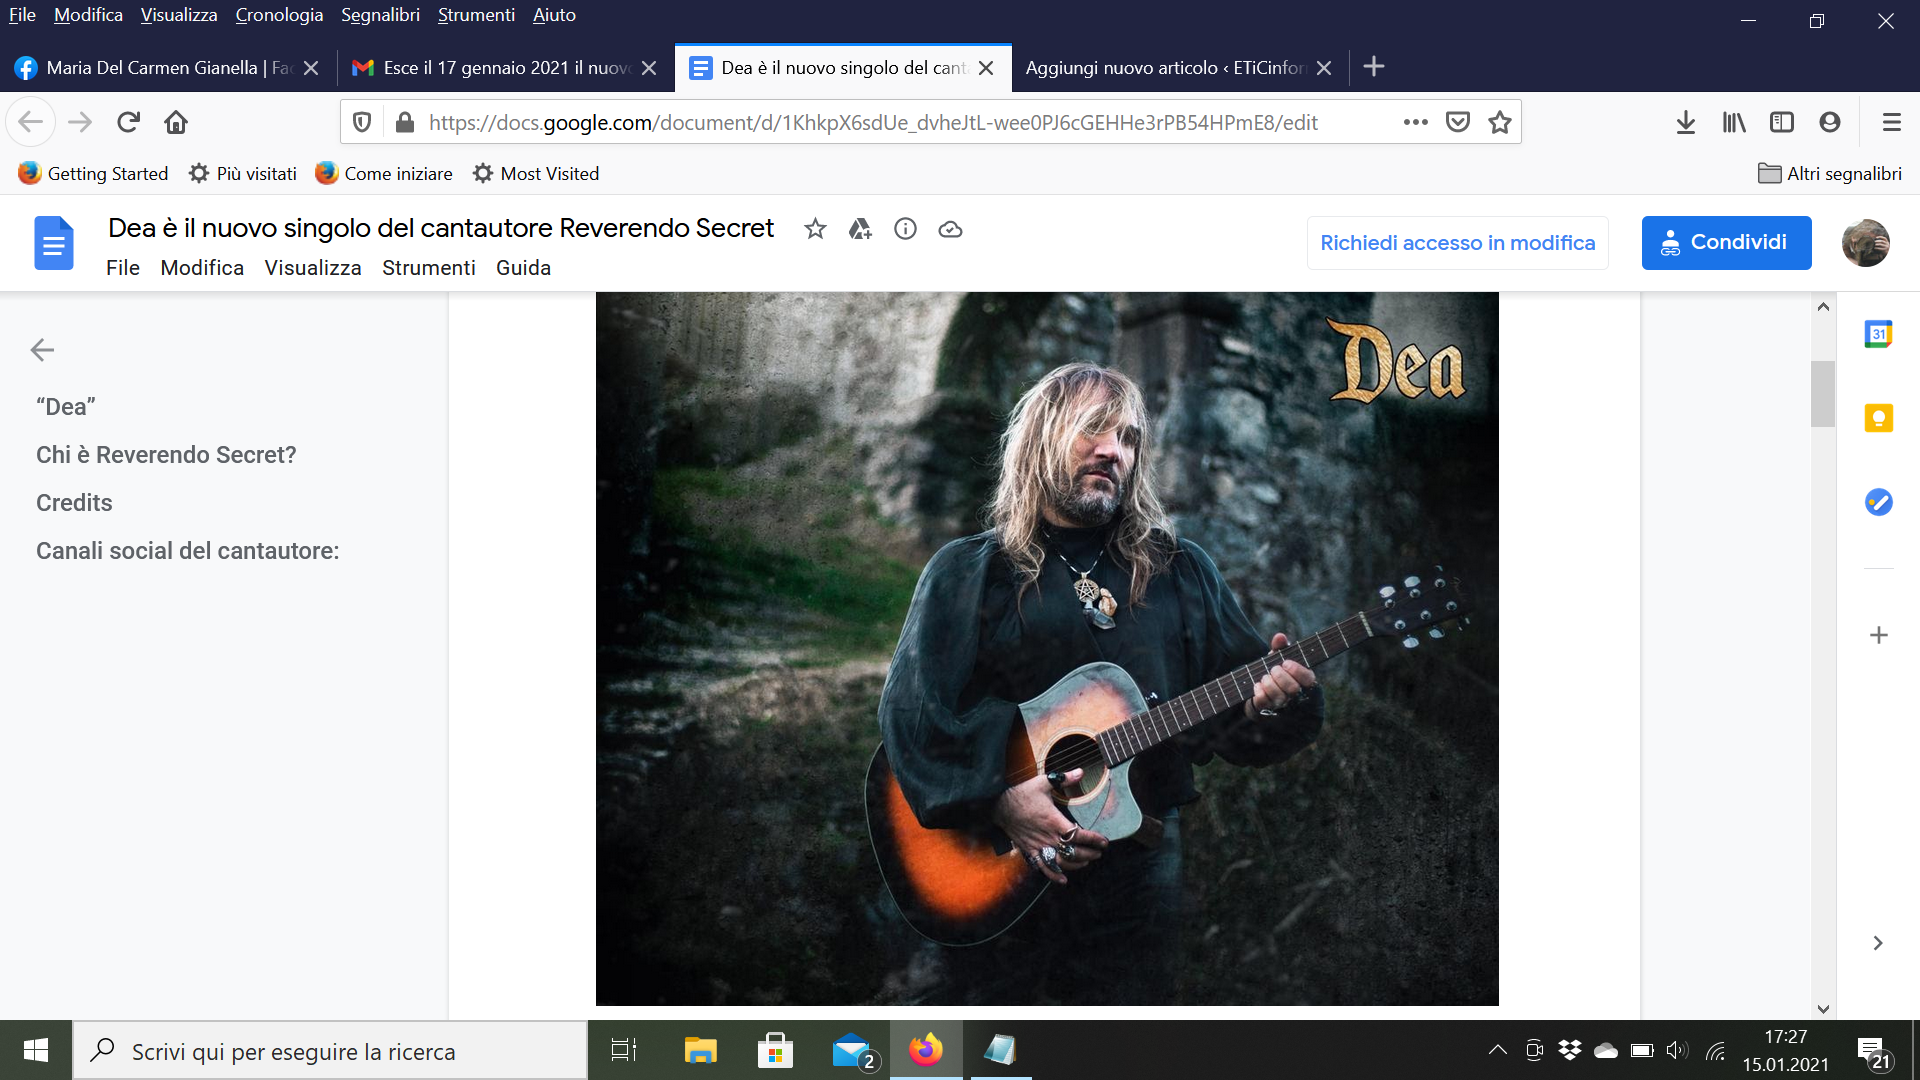Open Google Calendar side panel
The image size is (1920, 1080).
coord(1878,334)
